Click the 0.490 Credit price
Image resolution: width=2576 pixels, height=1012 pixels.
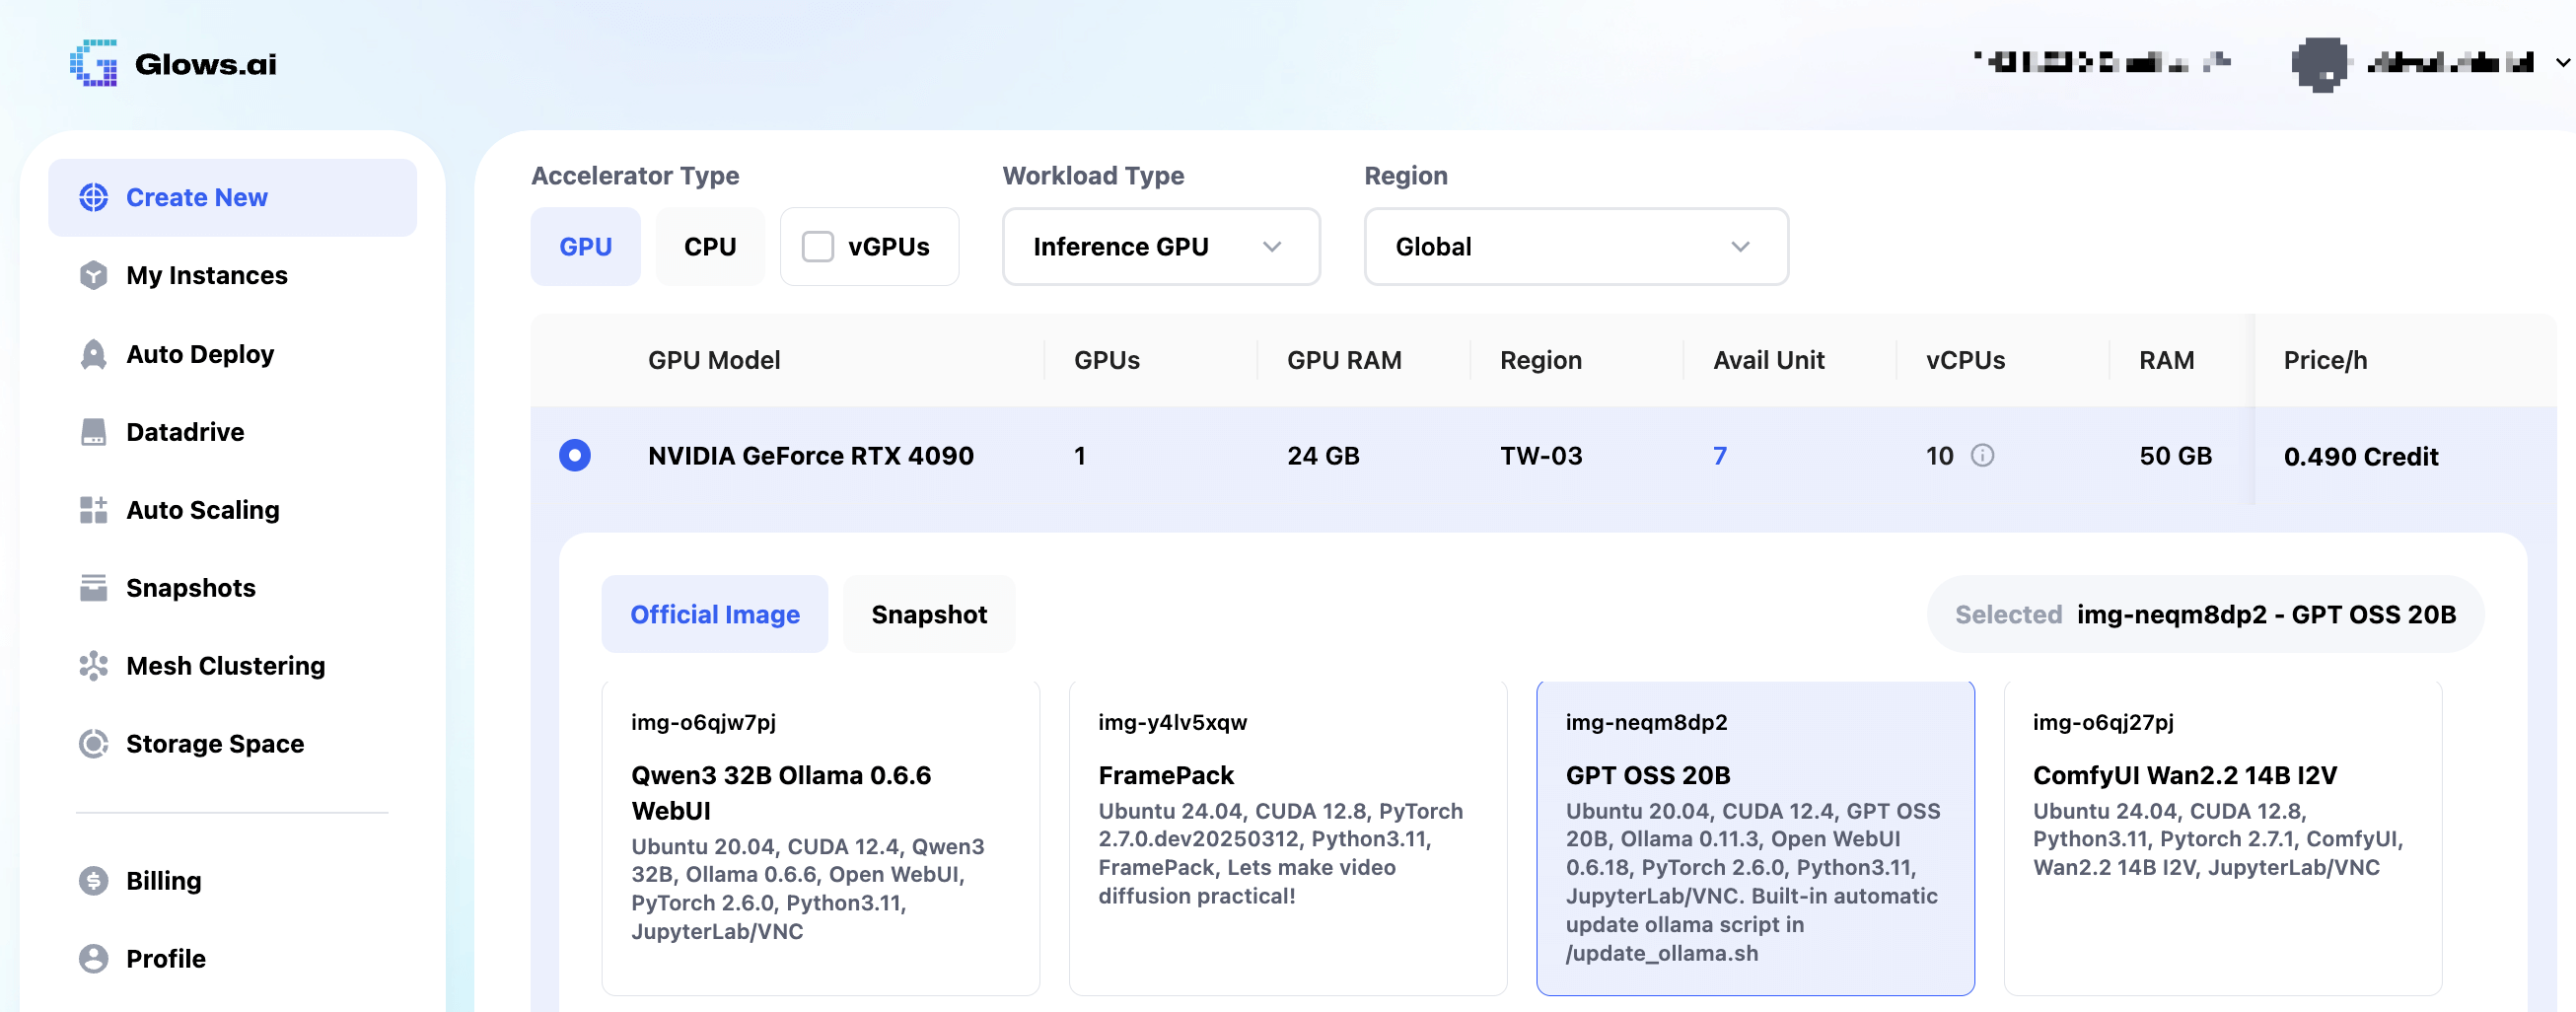(x=2360, y=457)
